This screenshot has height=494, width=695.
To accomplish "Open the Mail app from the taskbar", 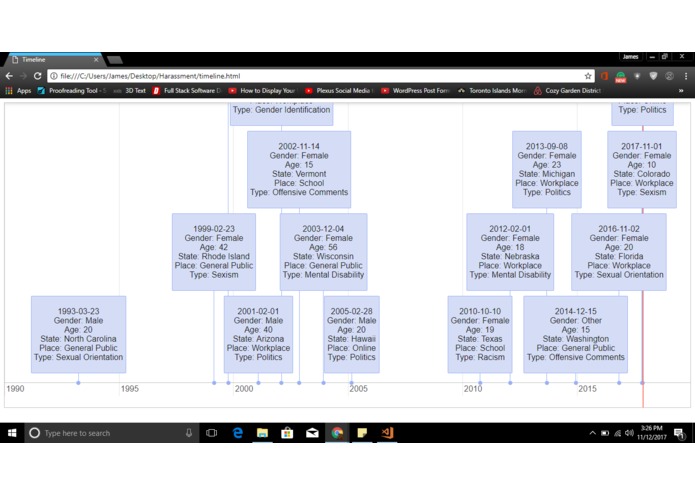I will pyautogui.click(x=312, y=433).
